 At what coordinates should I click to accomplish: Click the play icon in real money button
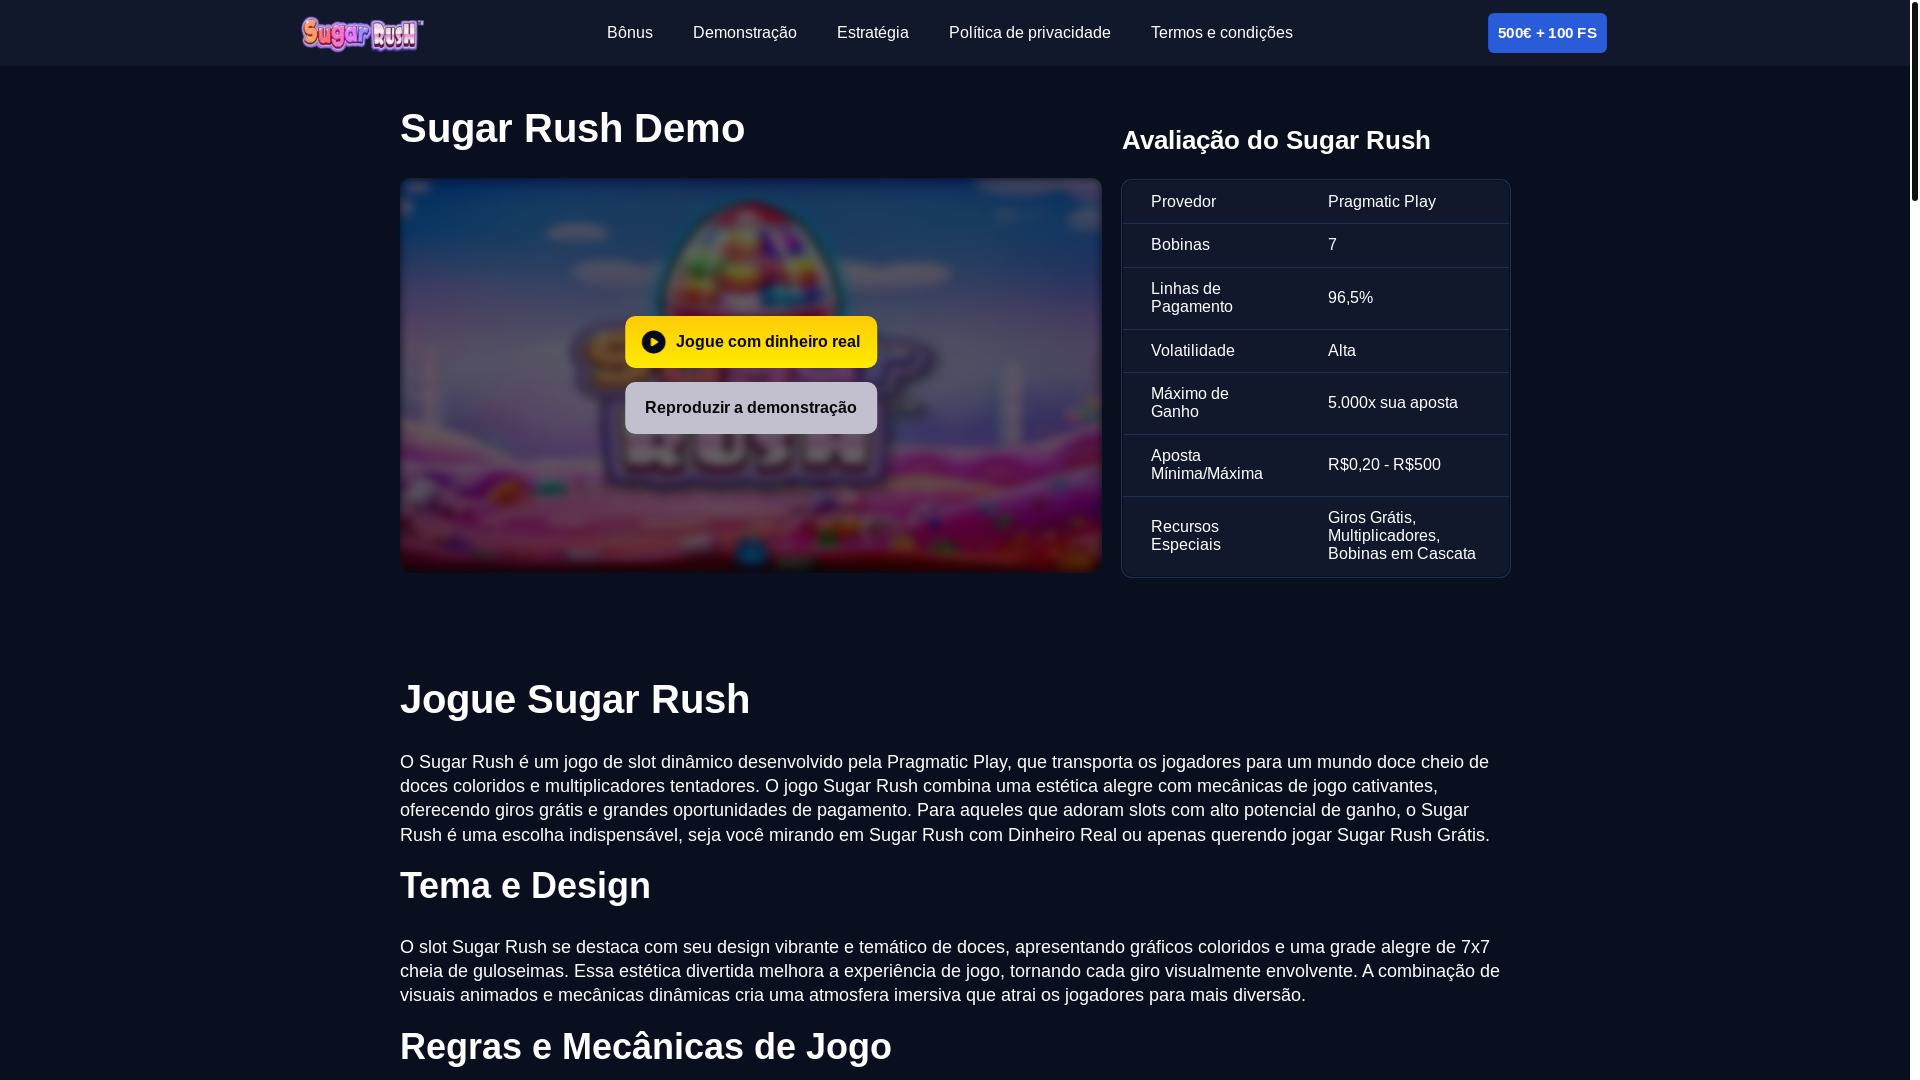653,342
